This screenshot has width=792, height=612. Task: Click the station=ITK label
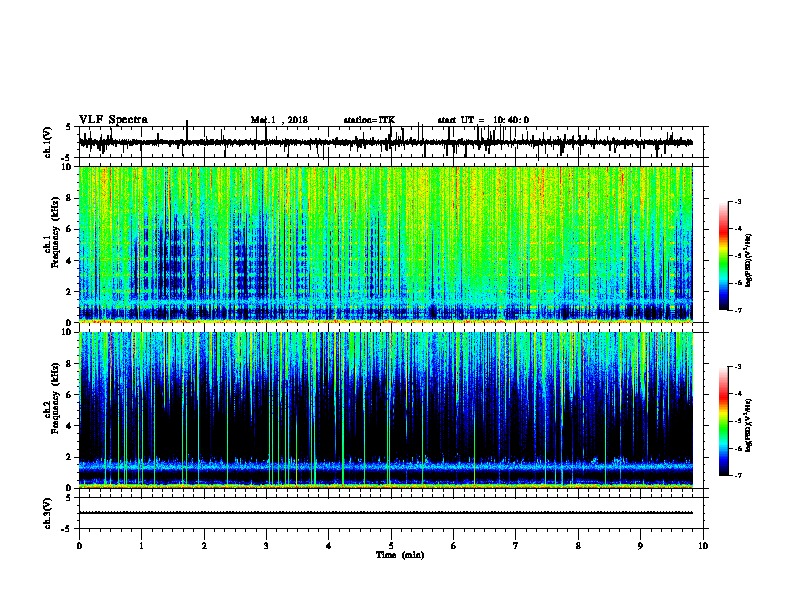(370, 120)
